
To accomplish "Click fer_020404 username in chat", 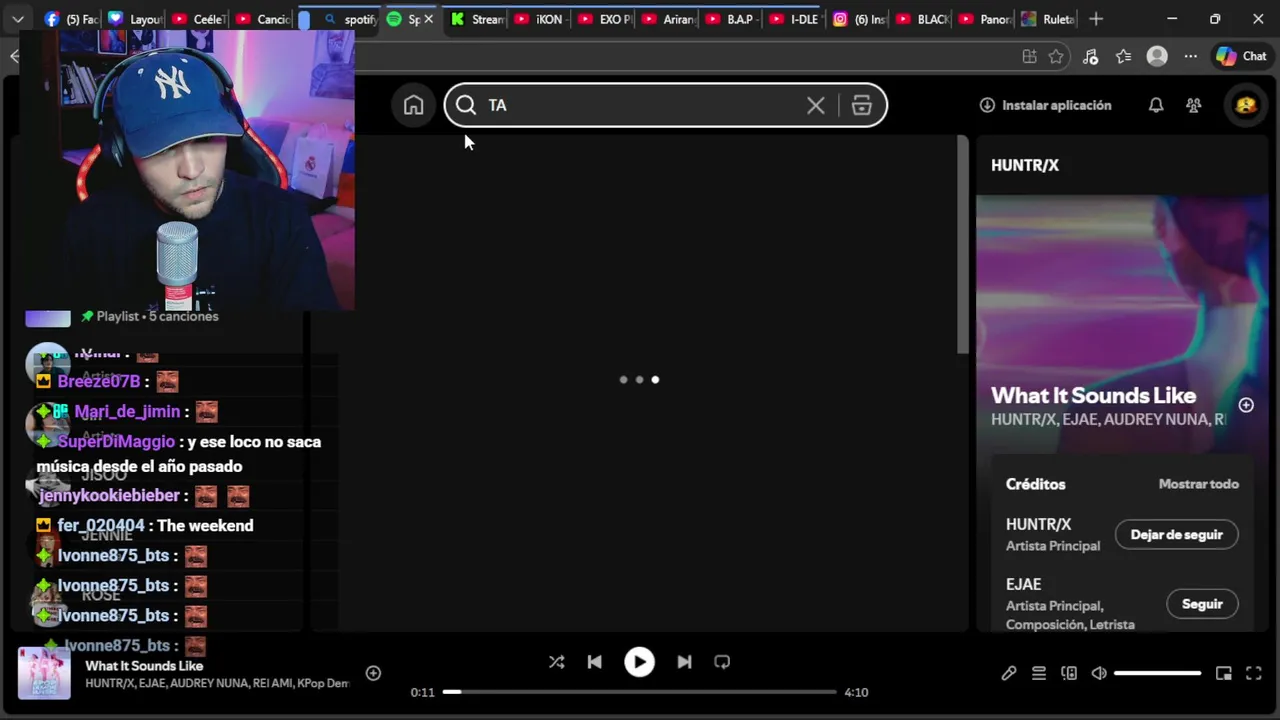I will [101, 526].
